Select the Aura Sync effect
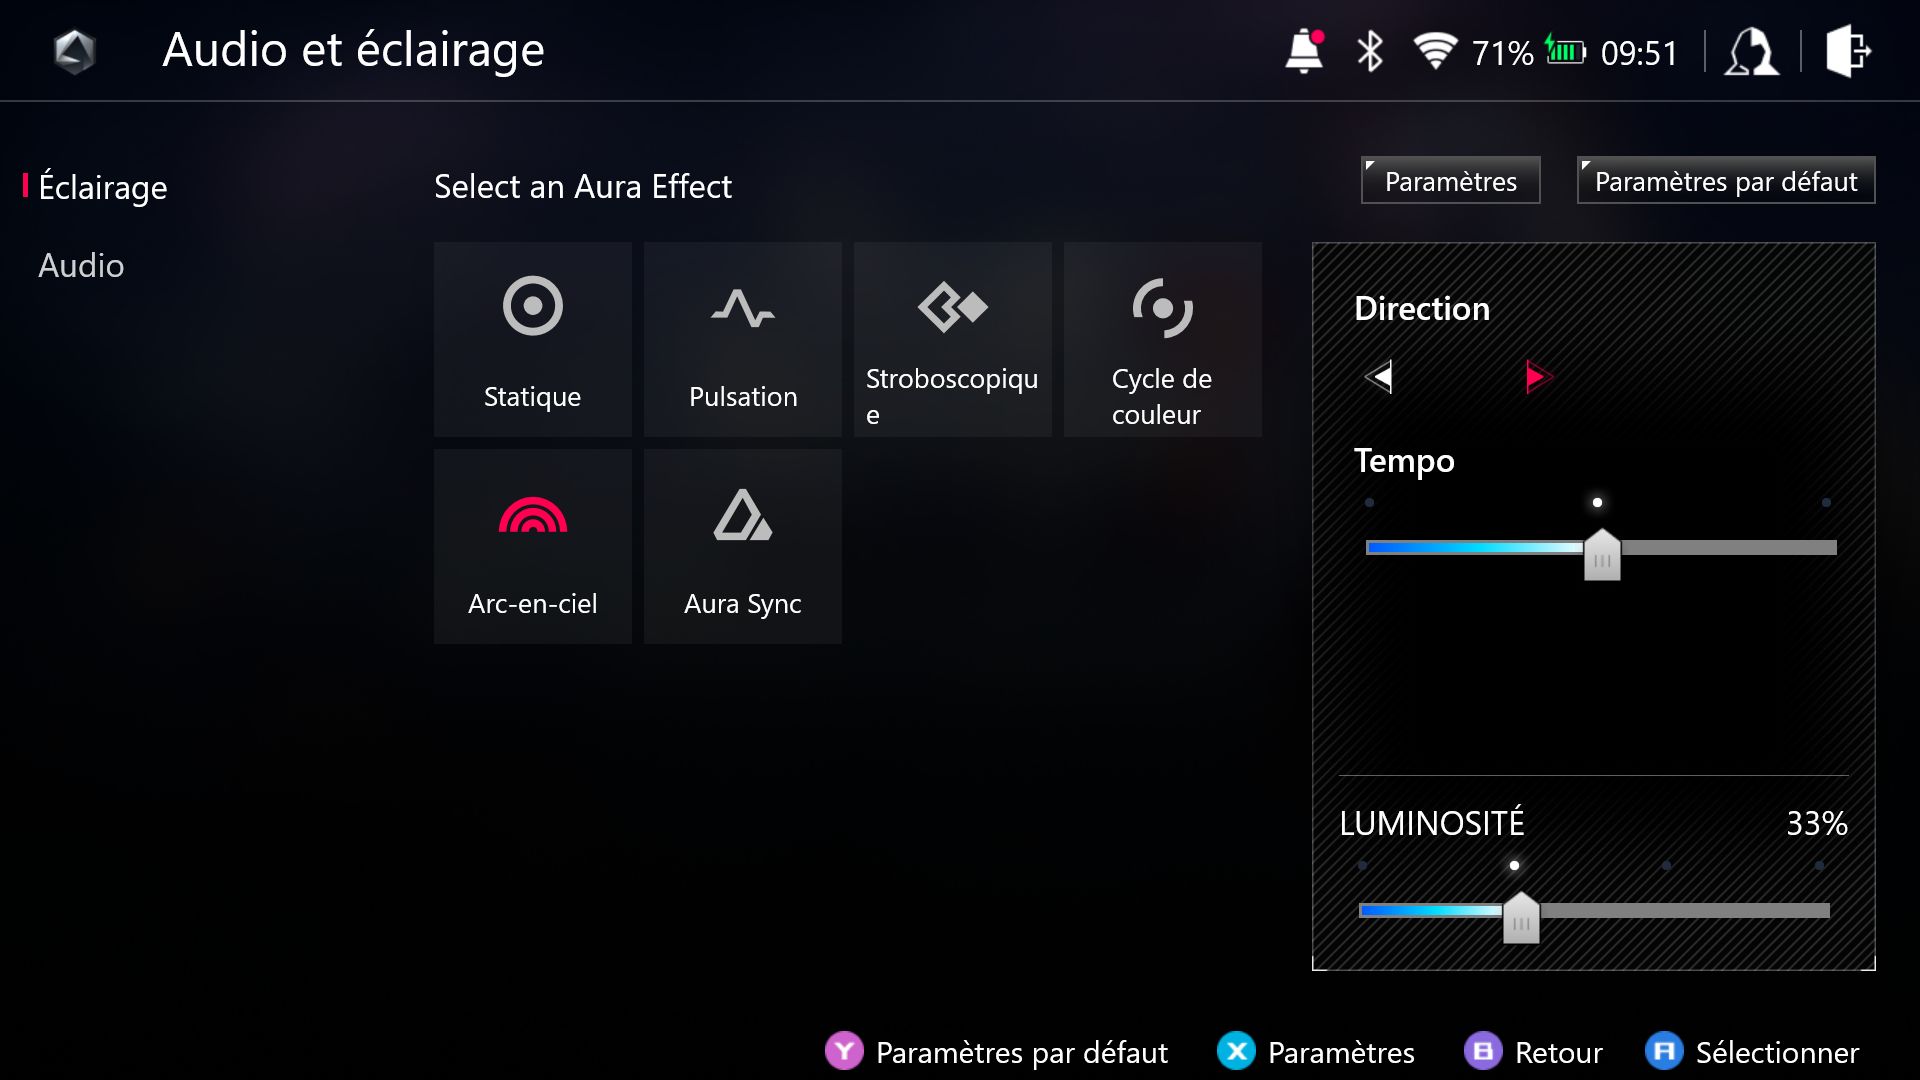This screenshot has height=1080, width=1920. coord(742,547)
